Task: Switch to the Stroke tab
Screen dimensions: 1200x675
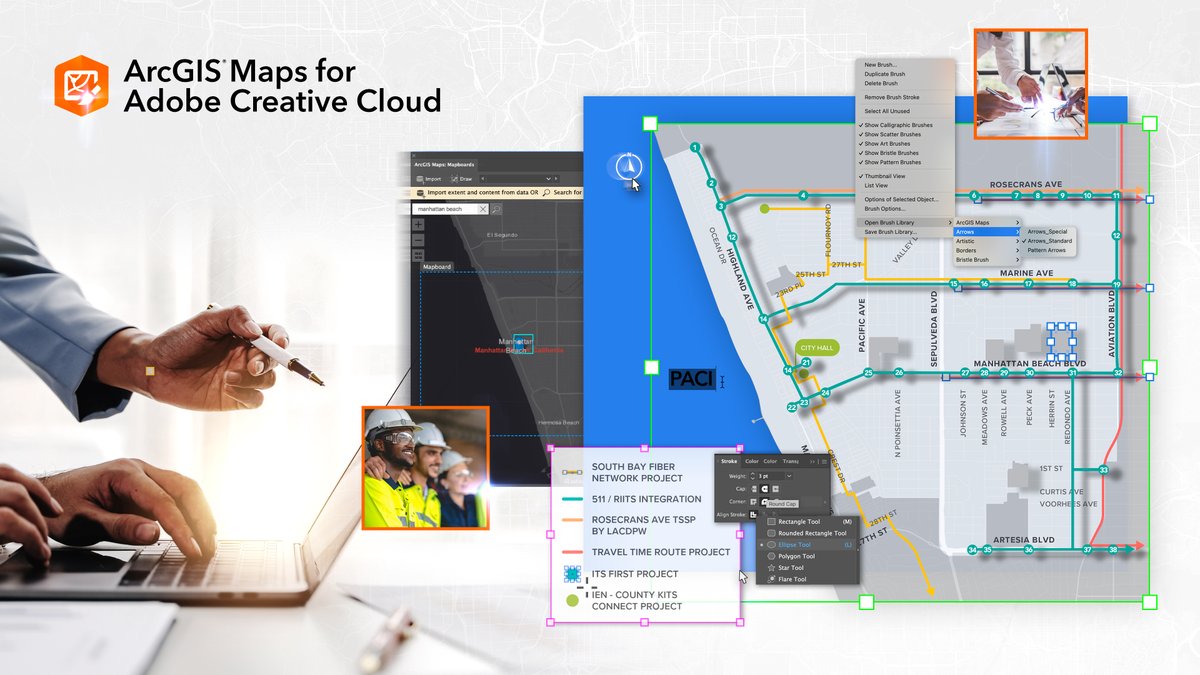Action: click(x=729, y=461)
